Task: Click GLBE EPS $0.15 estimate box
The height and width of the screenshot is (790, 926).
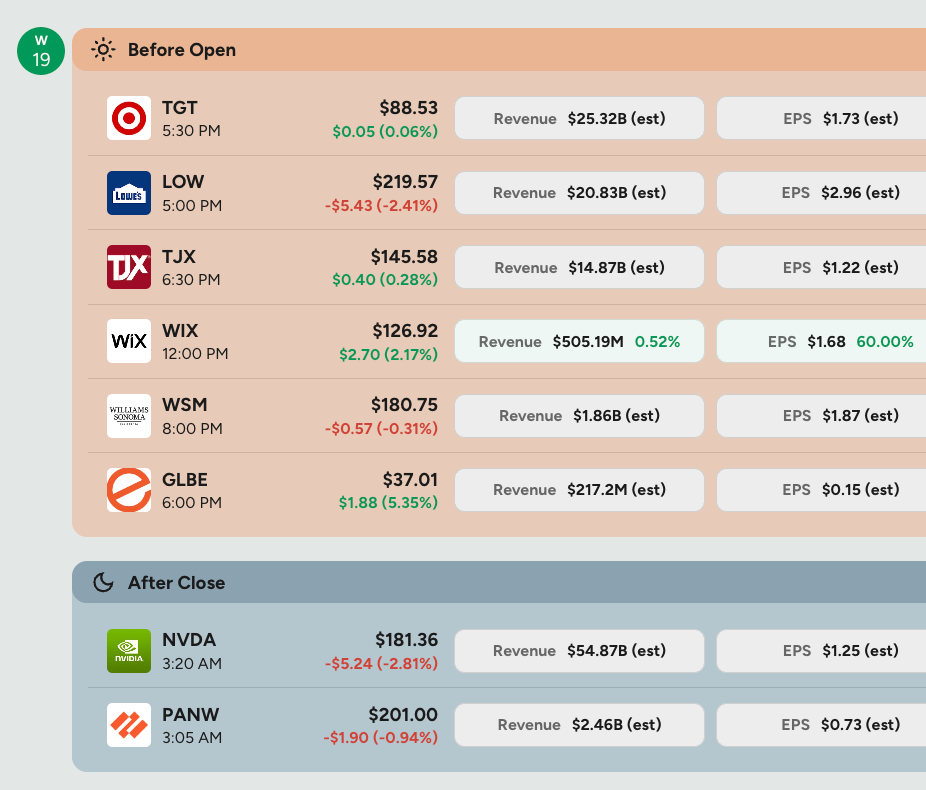Action: pos(821,489)
